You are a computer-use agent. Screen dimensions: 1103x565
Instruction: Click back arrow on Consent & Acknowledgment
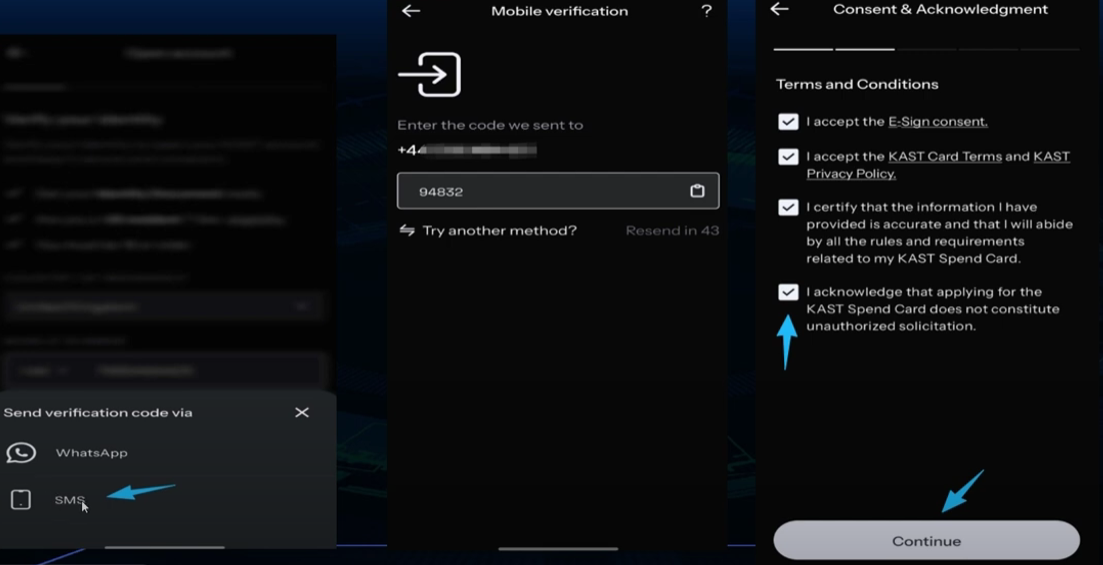tap(780, 9)
